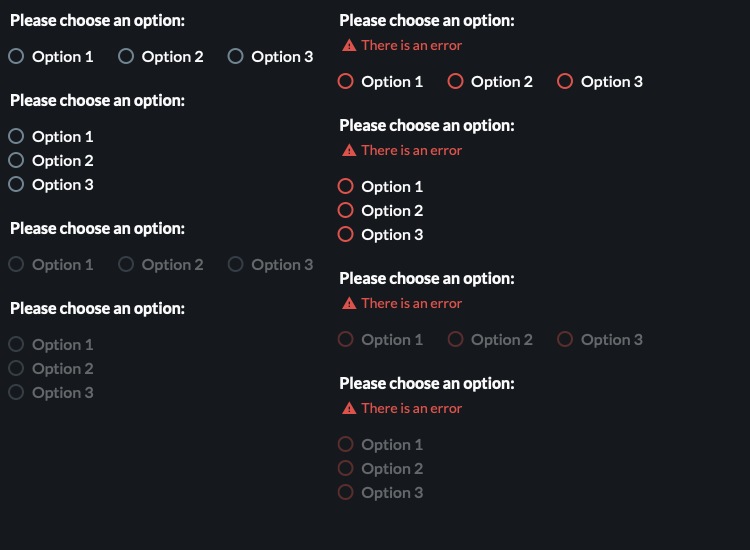Select Option 1 in enabled horizontal non-error group

click(x=16, y=57)
